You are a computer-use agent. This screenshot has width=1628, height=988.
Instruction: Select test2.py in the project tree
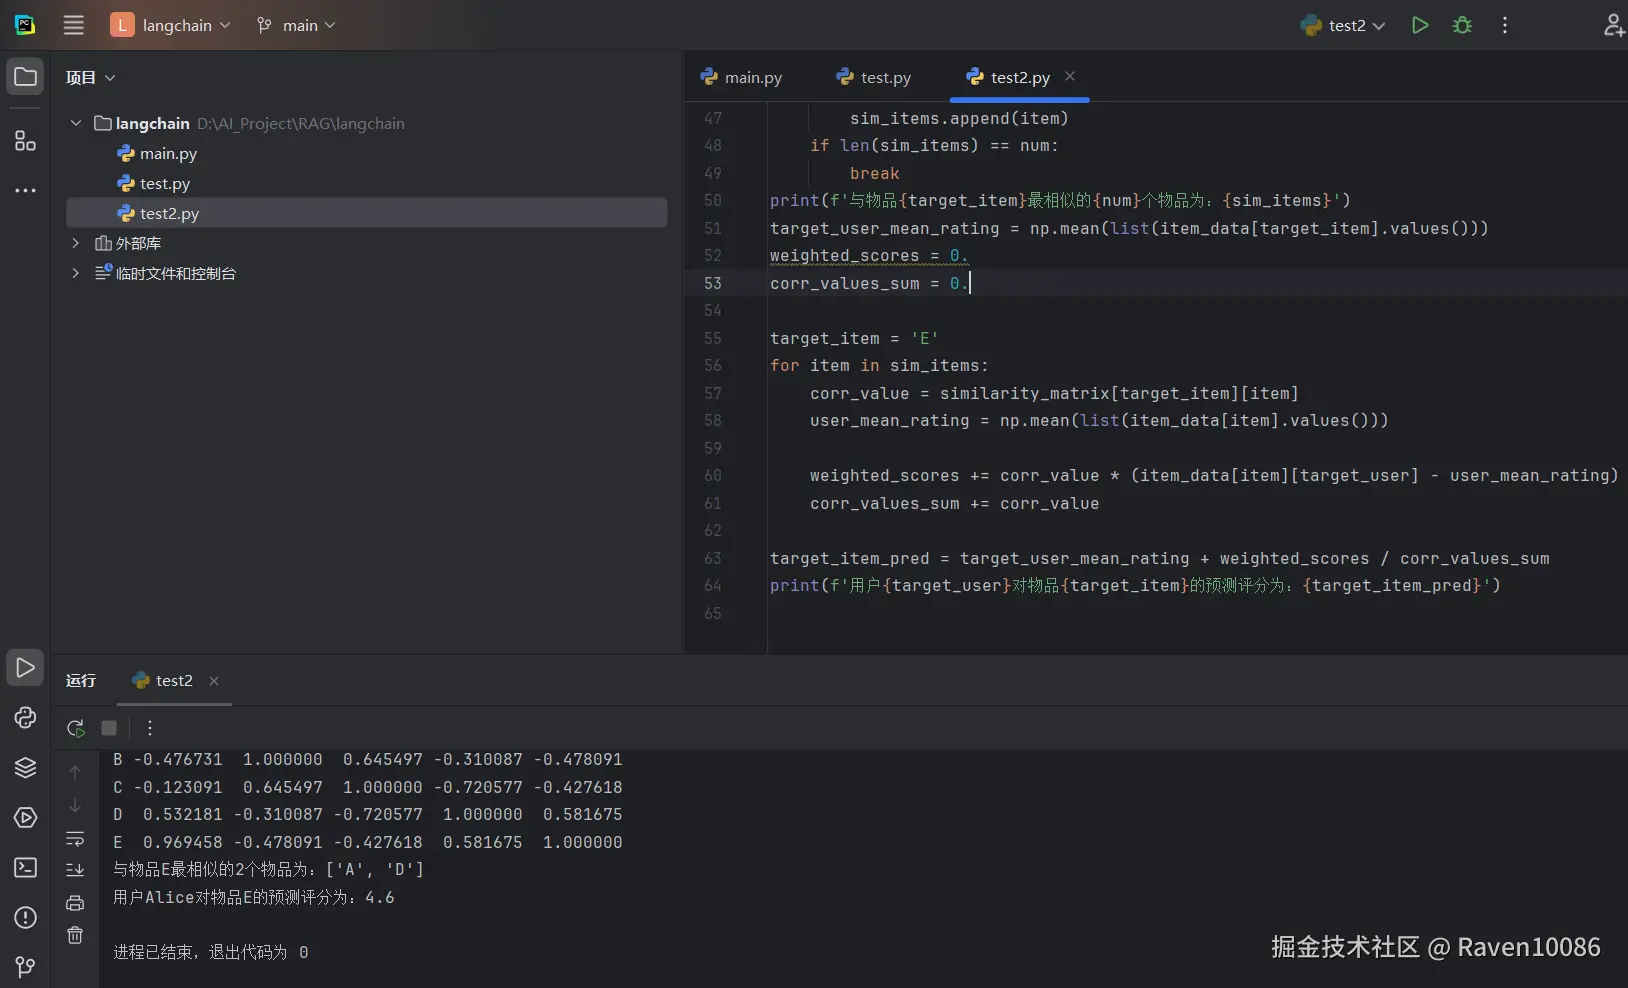366,213
